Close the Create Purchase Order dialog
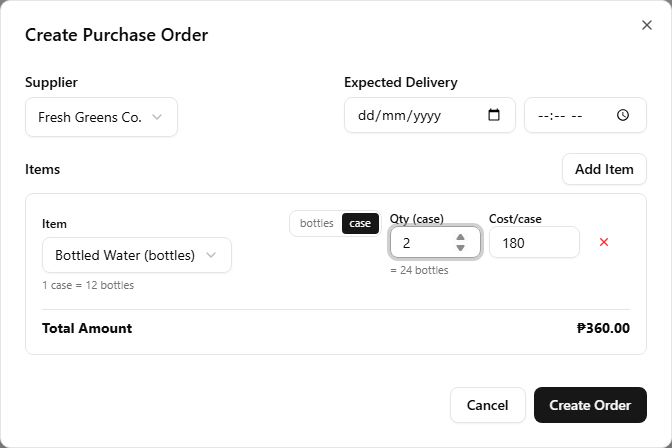 647,25
